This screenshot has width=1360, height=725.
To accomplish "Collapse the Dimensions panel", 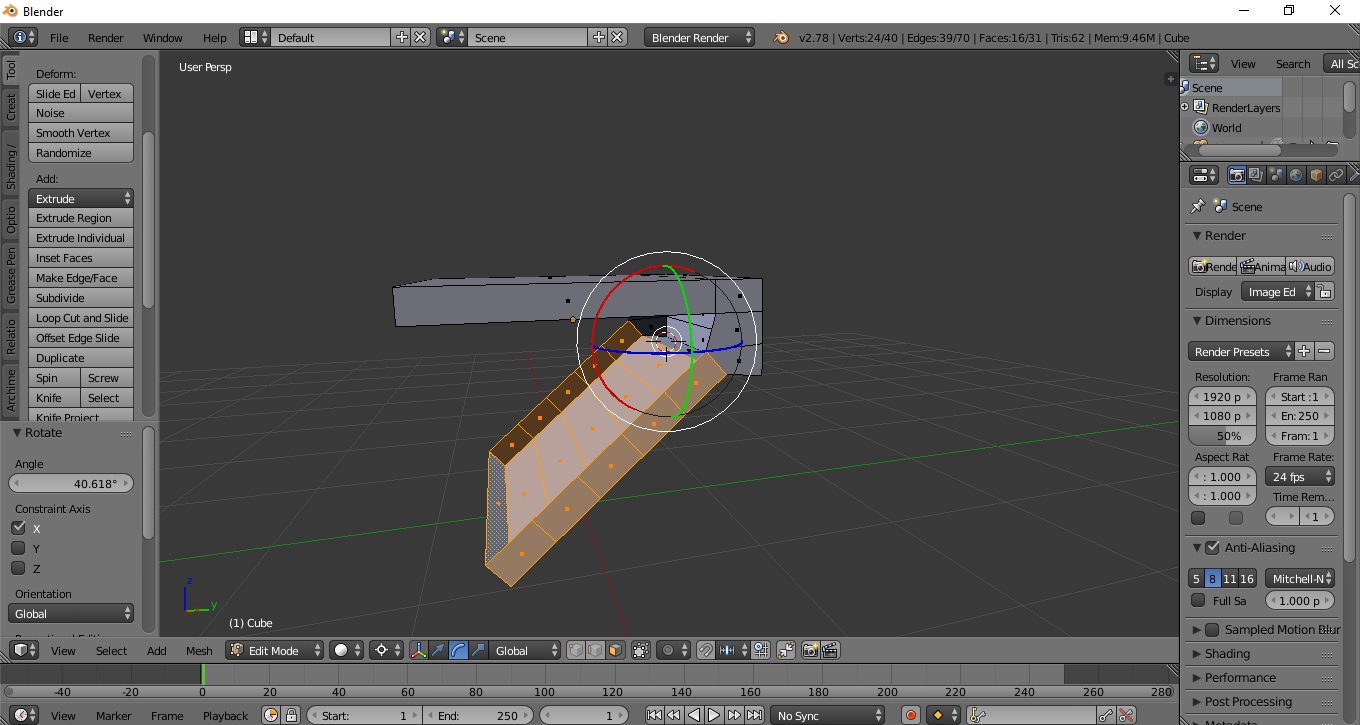I will coord(1197,320).
